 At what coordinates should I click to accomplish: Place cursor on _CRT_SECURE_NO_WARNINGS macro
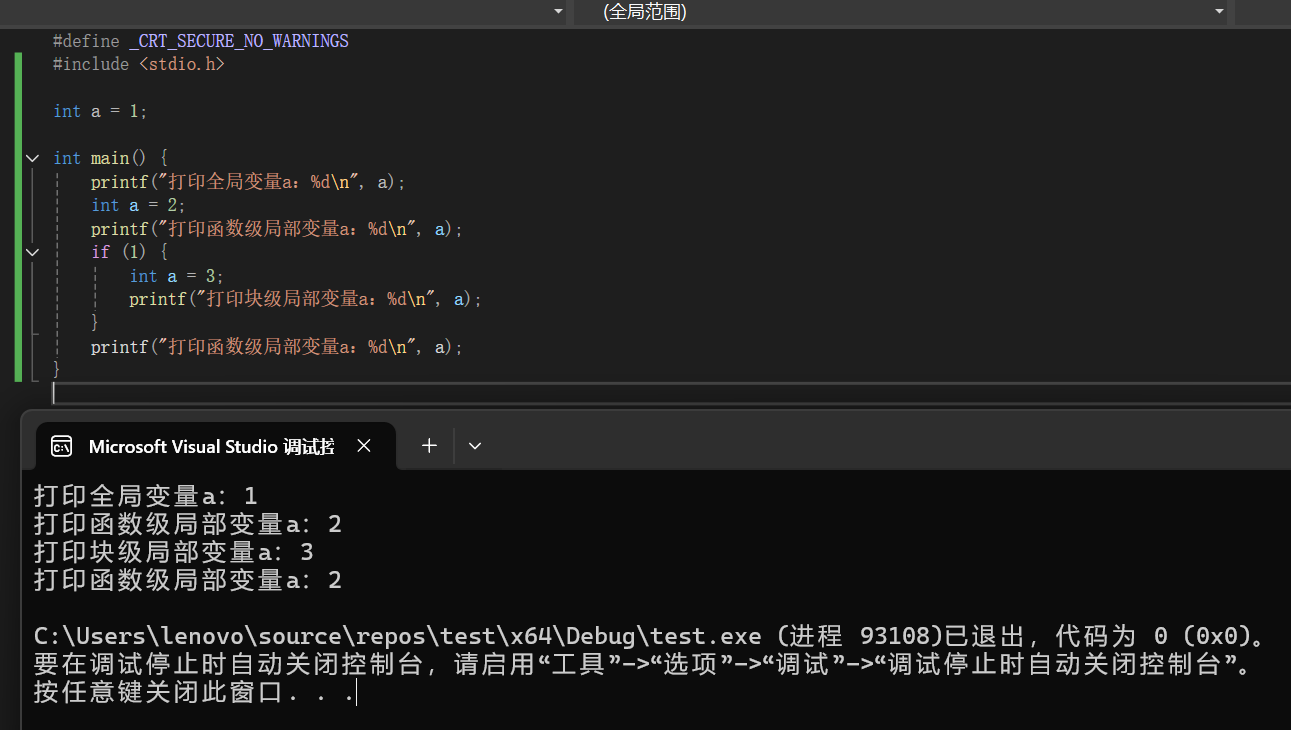[238, 41]
